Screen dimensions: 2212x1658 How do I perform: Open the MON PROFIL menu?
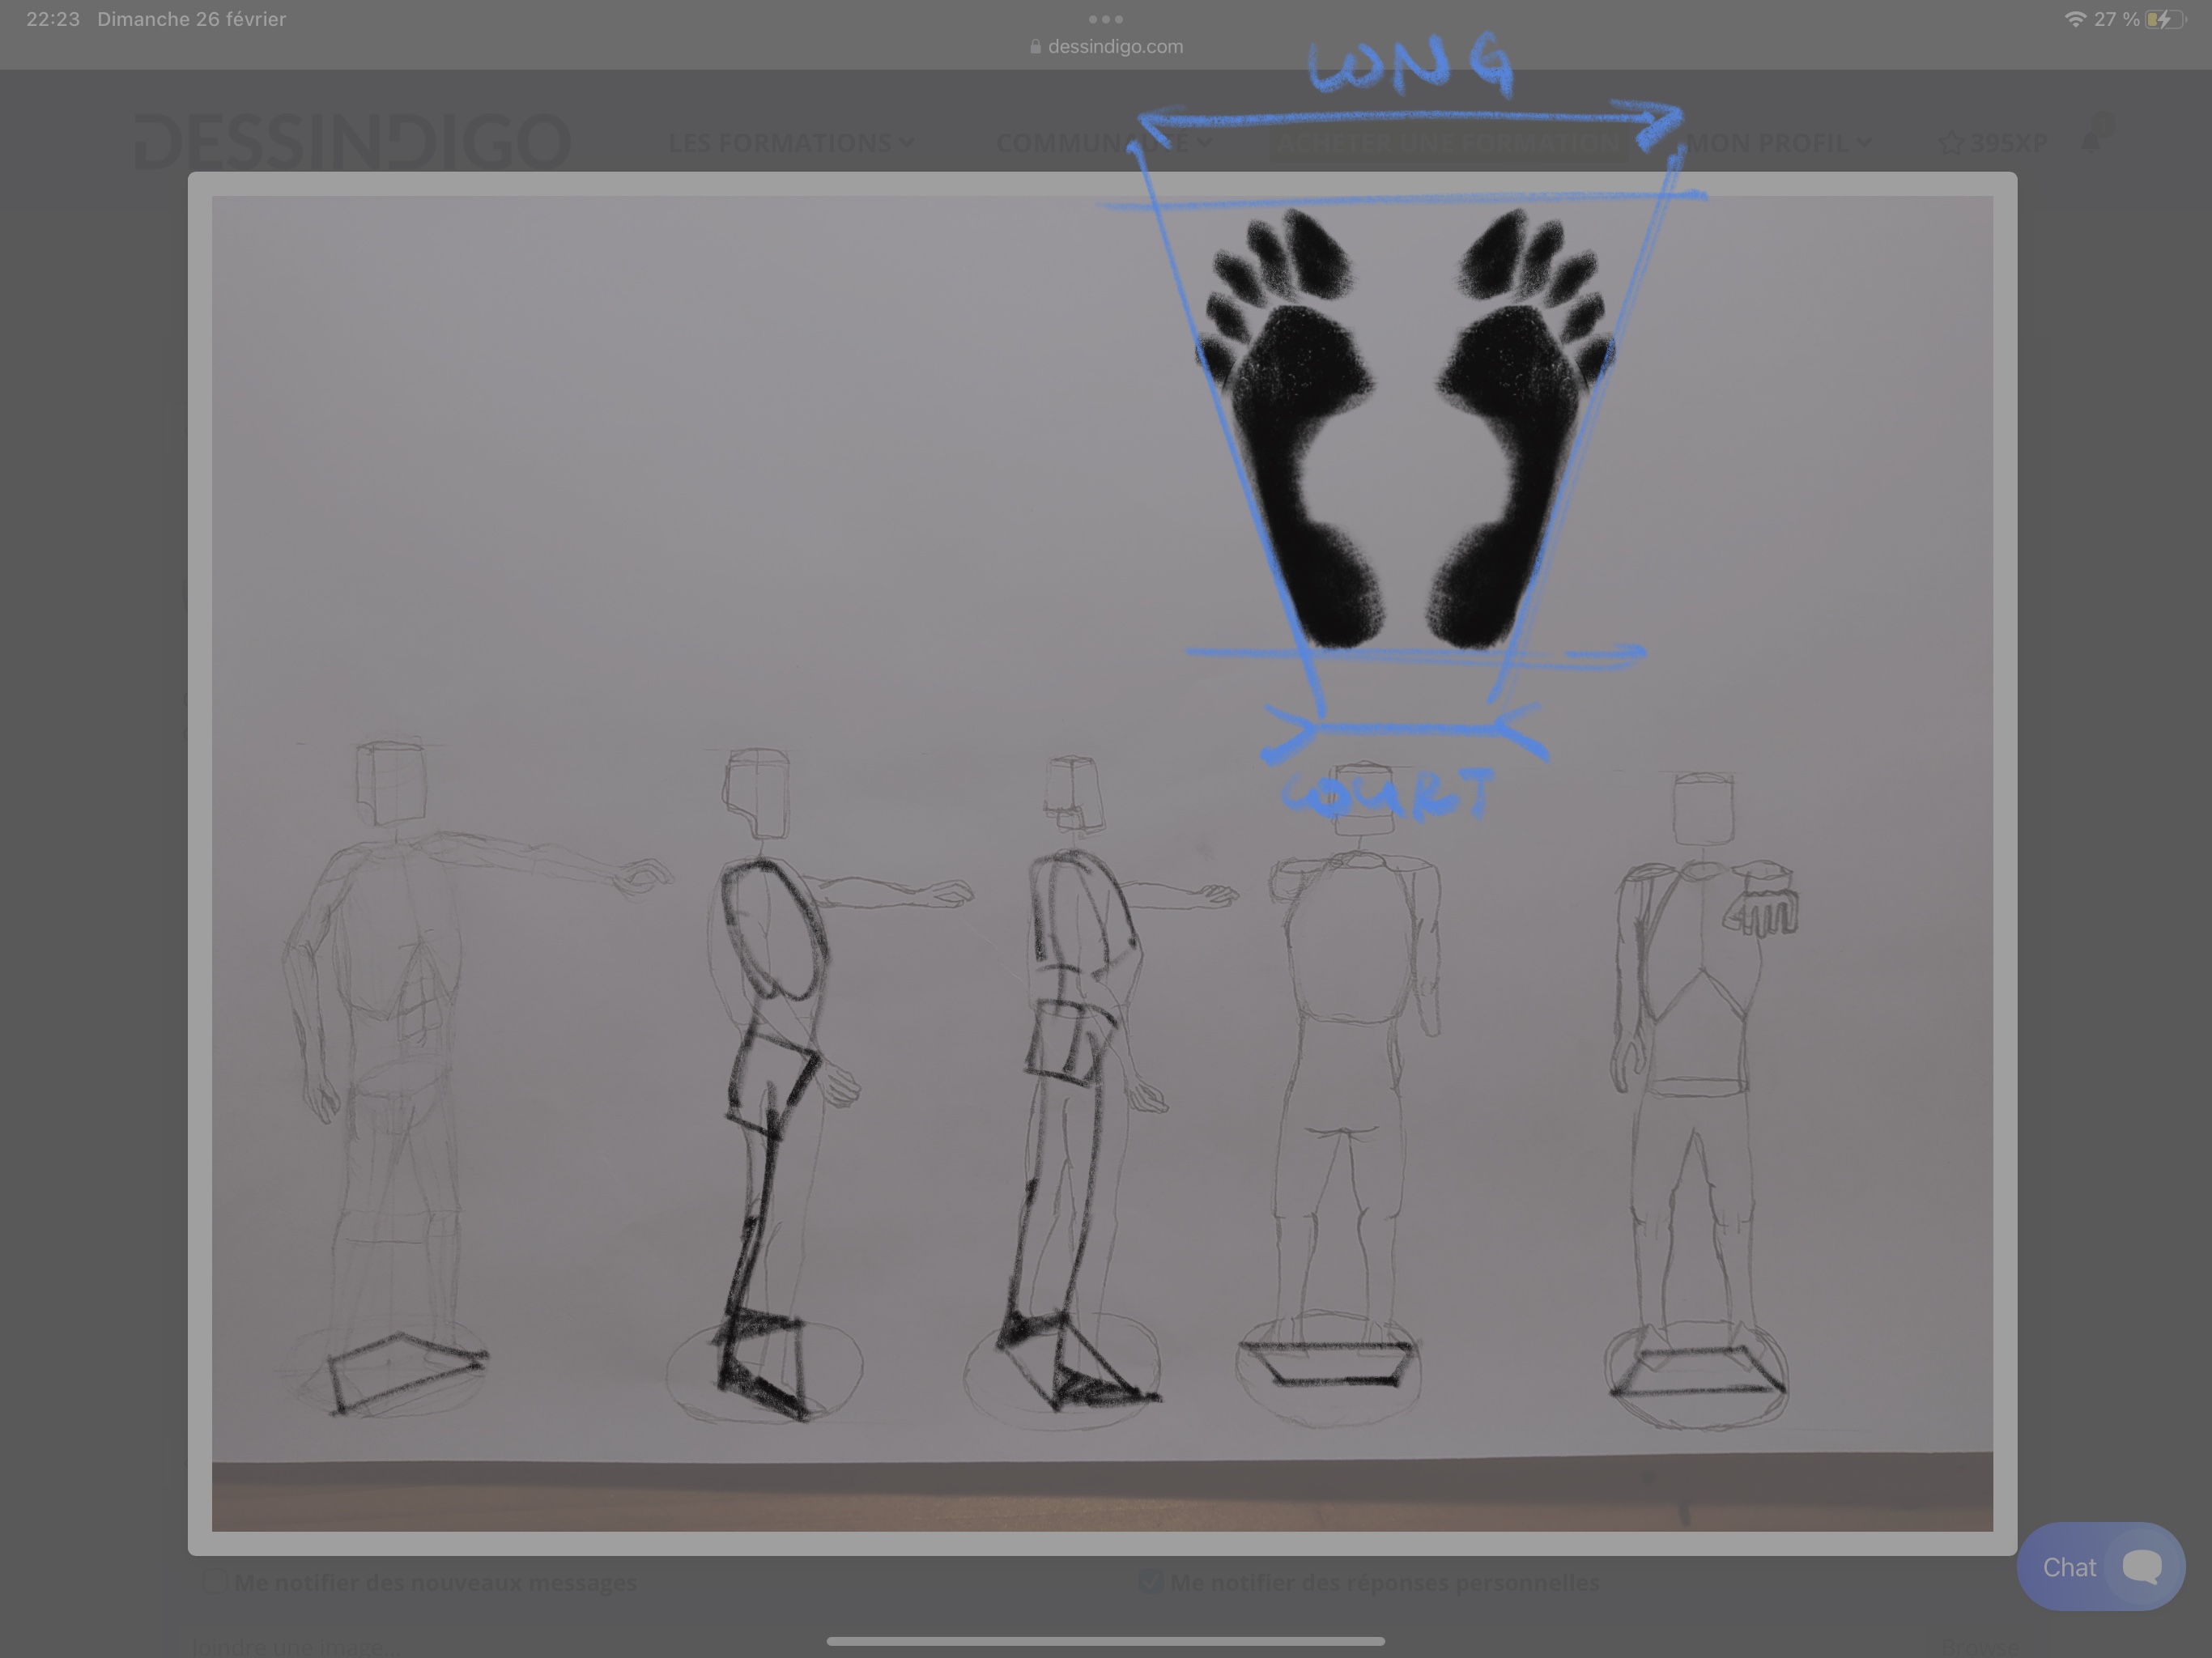tap(1768, 143)
